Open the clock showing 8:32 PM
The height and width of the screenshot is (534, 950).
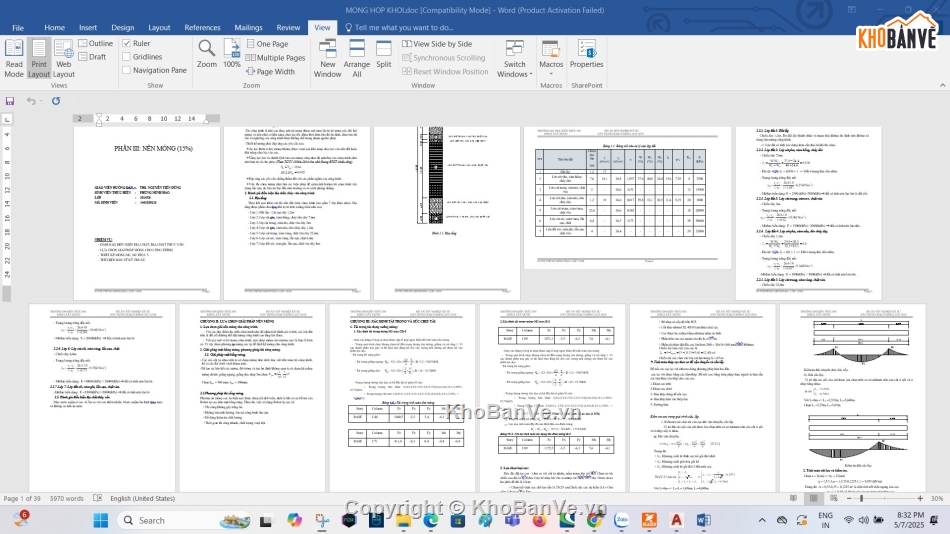coord(911,520)
